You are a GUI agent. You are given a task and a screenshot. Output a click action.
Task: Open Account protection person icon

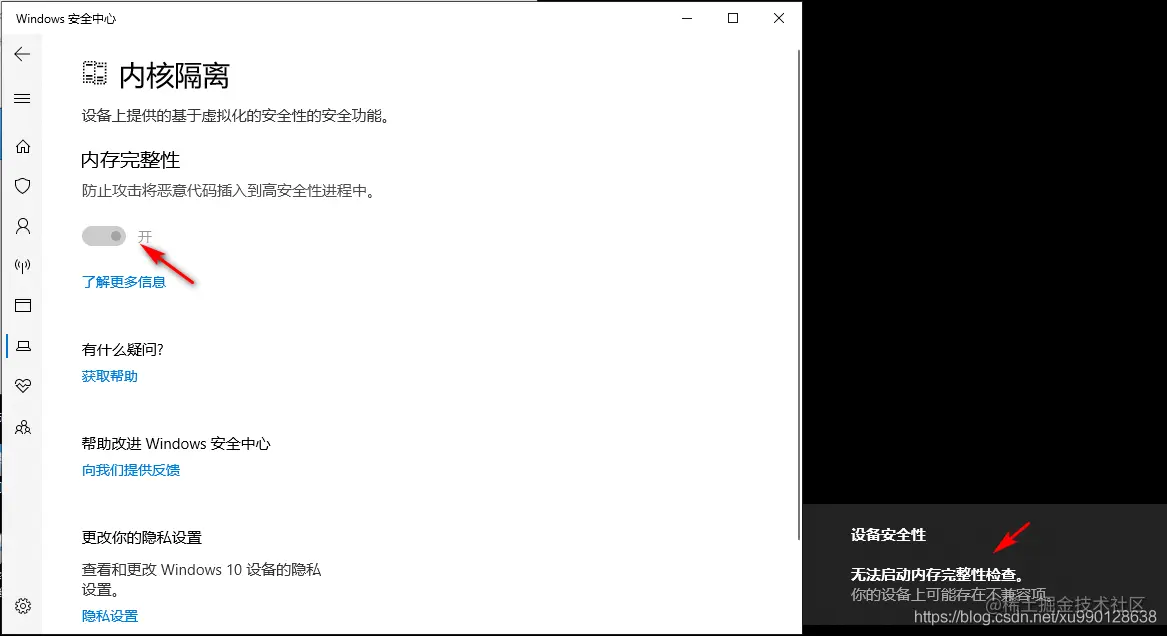[23, 226]
